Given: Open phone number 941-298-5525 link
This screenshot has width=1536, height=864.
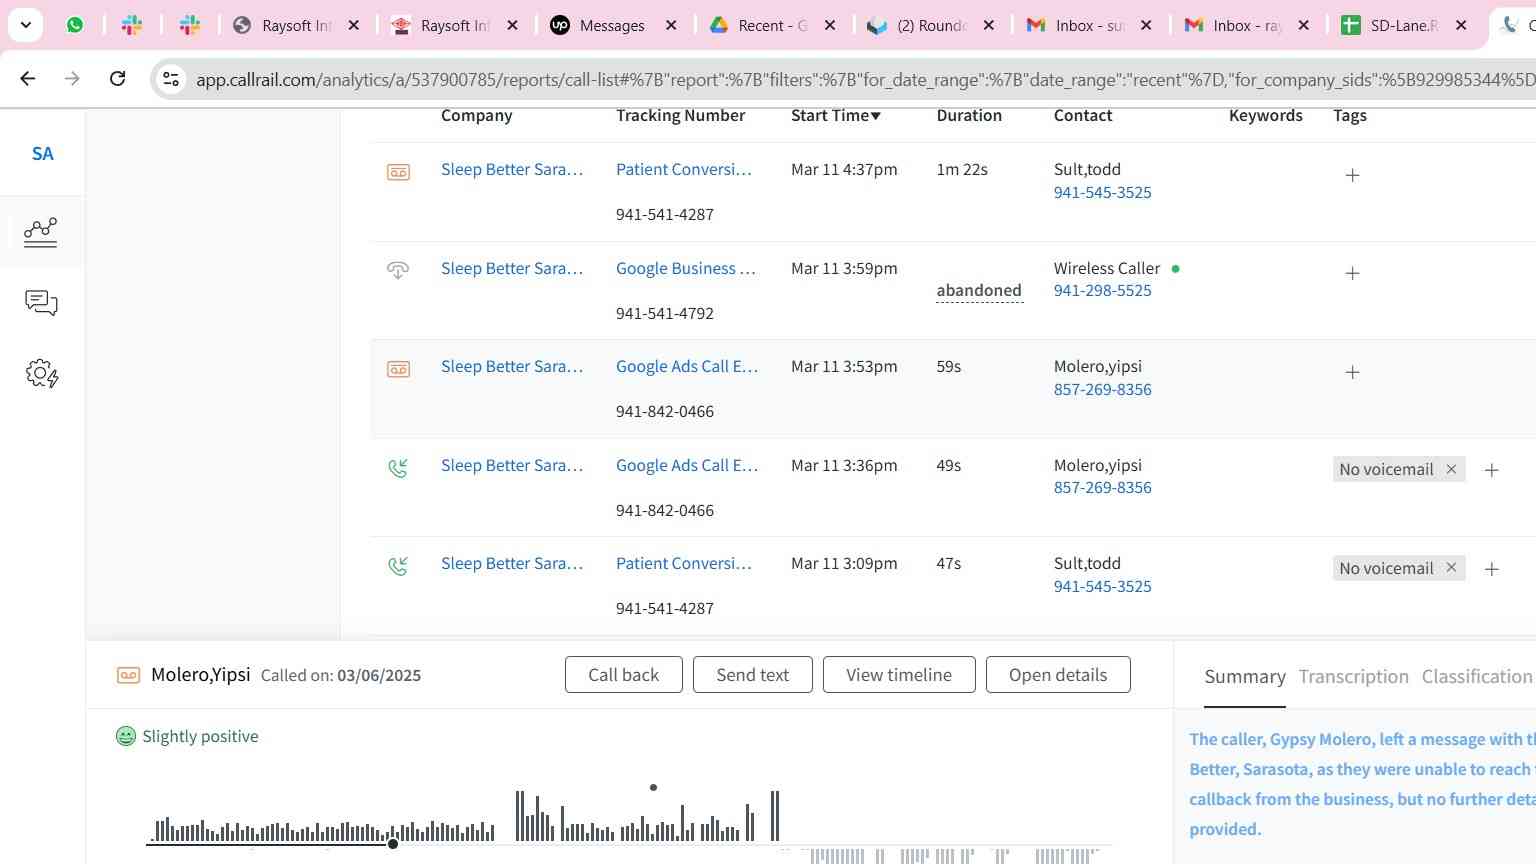Looking at the screenshot, I should [1102, 290].
